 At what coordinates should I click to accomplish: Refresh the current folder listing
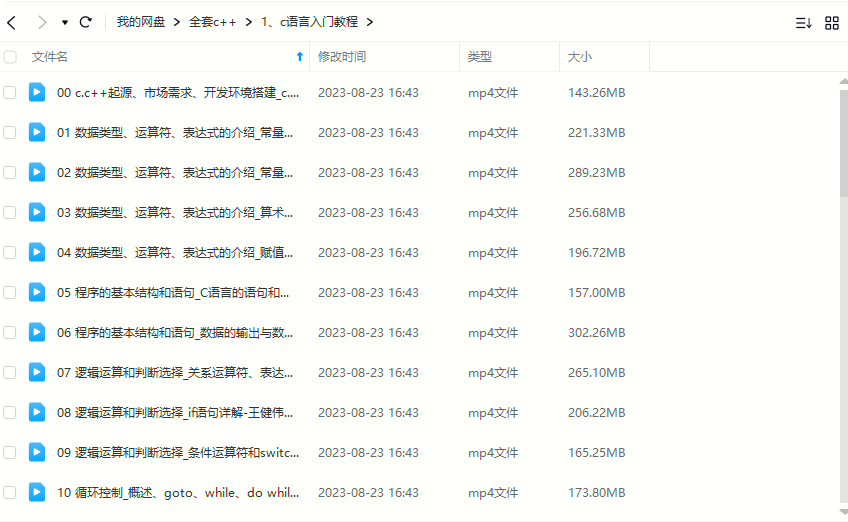click(86, 22)
